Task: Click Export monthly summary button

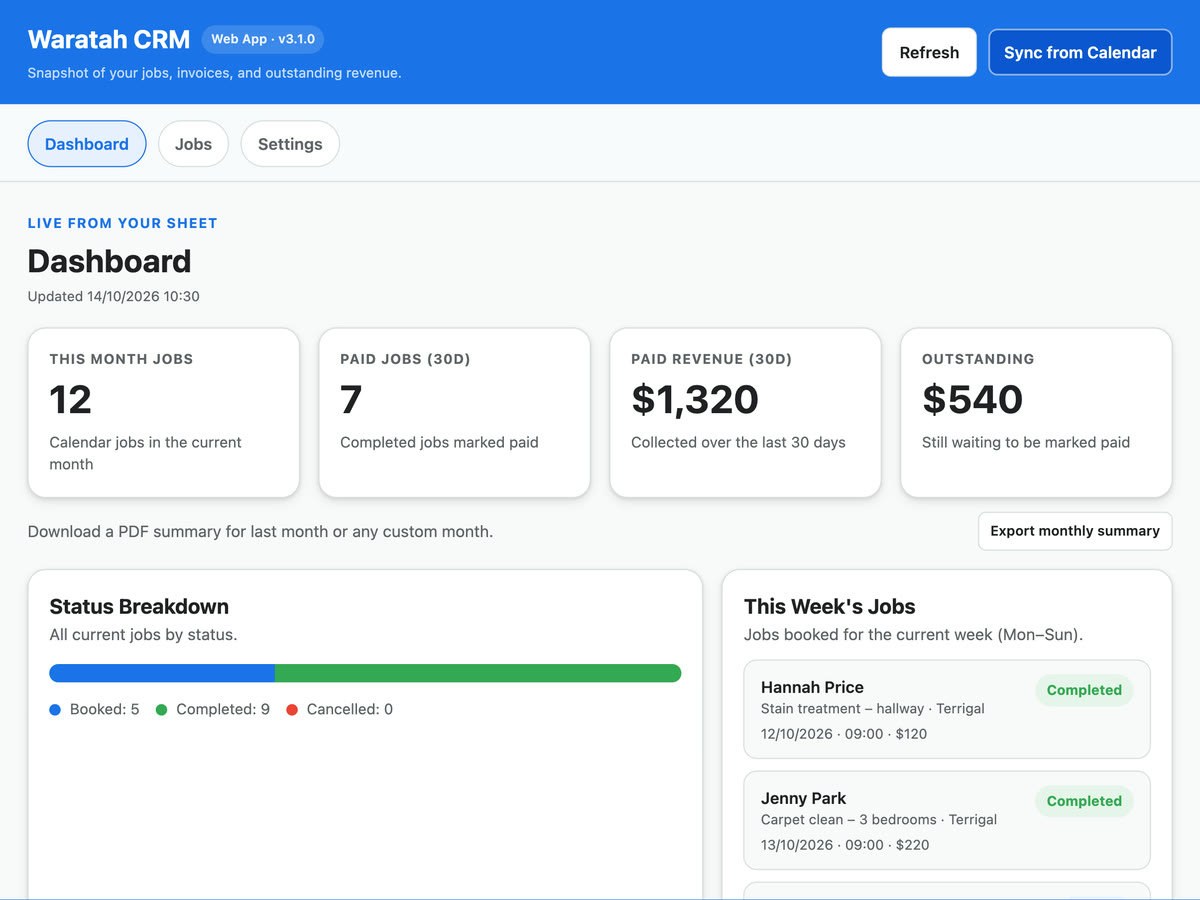Action: (x=1075, y=531)
